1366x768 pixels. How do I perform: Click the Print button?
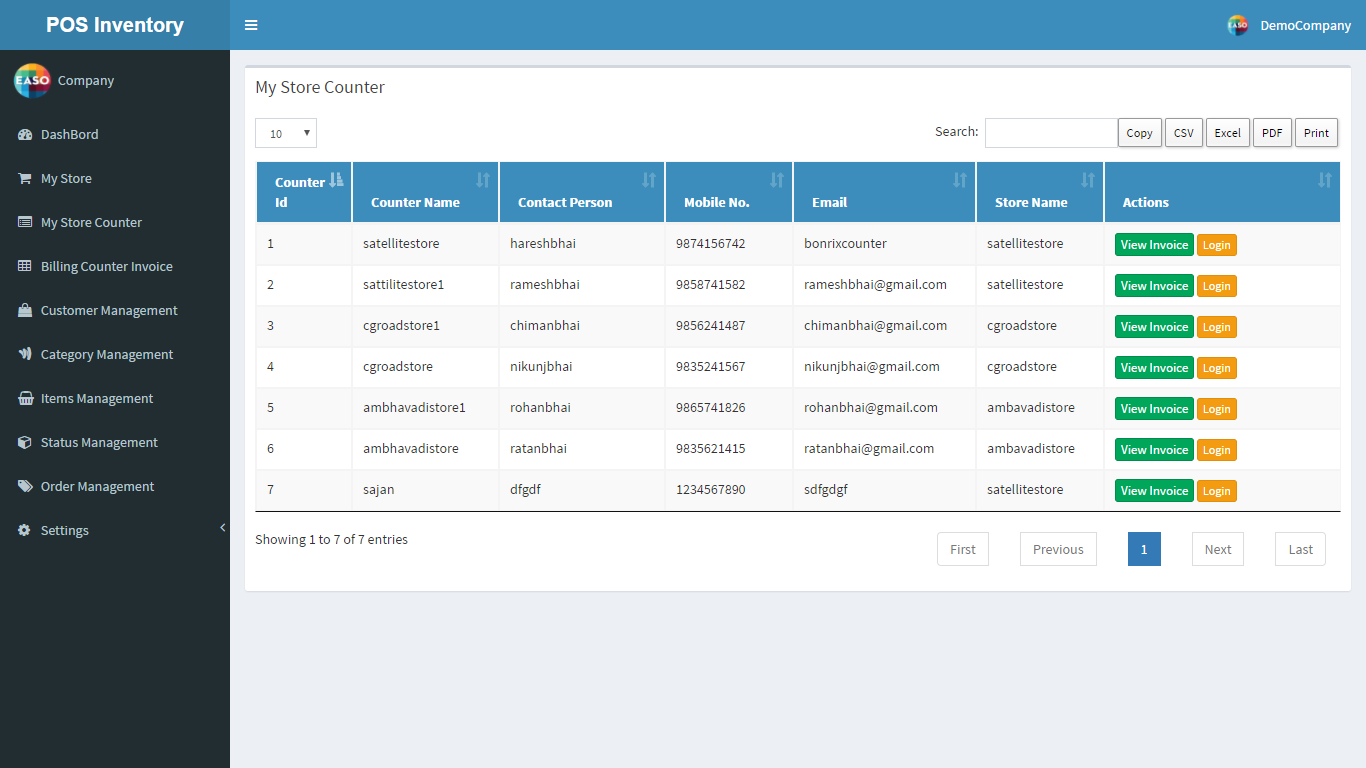click(1317, 133)
